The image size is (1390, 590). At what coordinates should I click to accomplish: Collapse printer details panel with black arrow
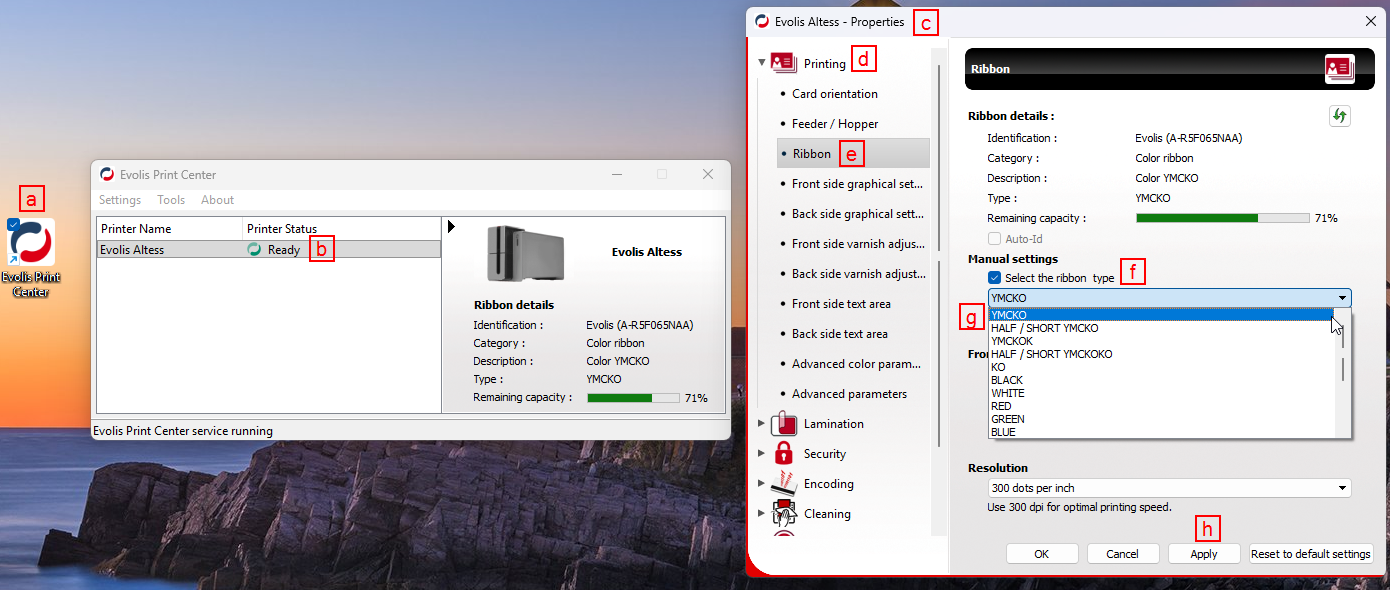[451, 227]
